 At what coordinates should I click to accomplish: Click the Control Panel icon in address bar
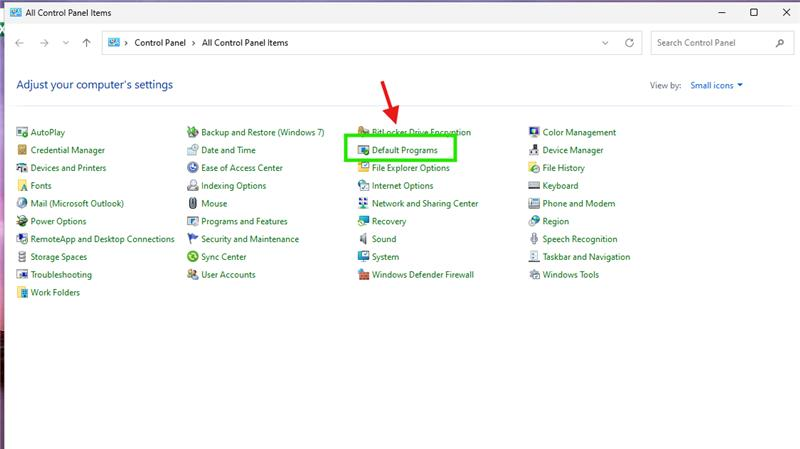tap(114, 43)
